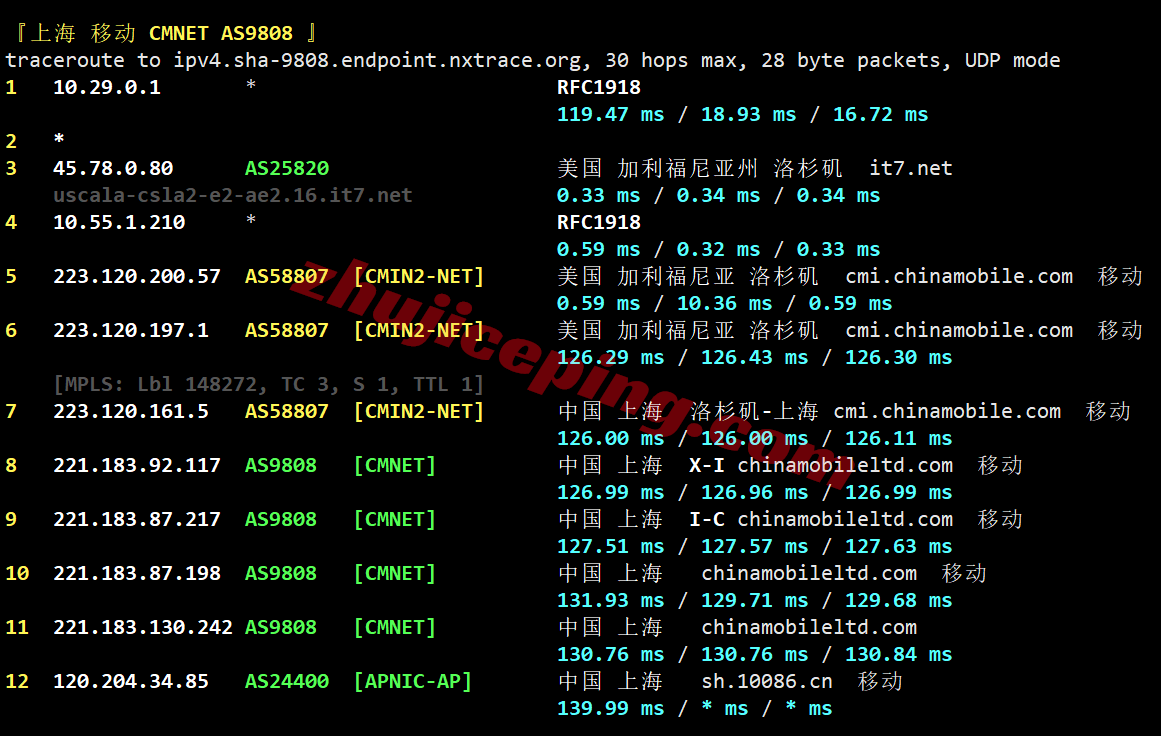Click the hostname ipv4.sha-9808.endpoint.nxtrace.org
The width and height of the screenshot is (1161, 736).
[377, 61]
